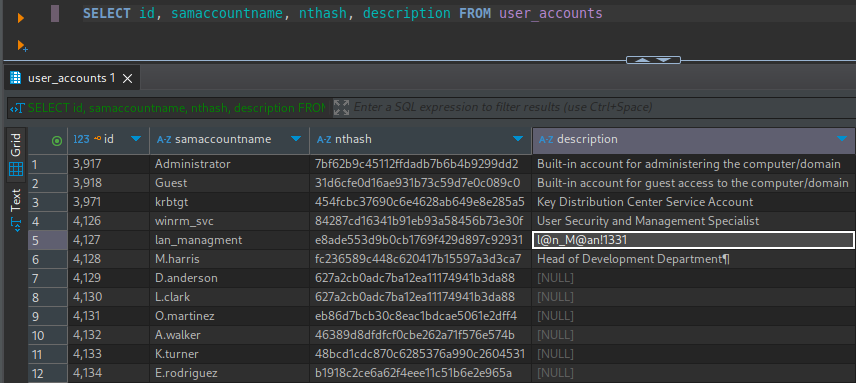Click the guest access built-in account description
Viewport: 856px width, 383px height.
694,183
